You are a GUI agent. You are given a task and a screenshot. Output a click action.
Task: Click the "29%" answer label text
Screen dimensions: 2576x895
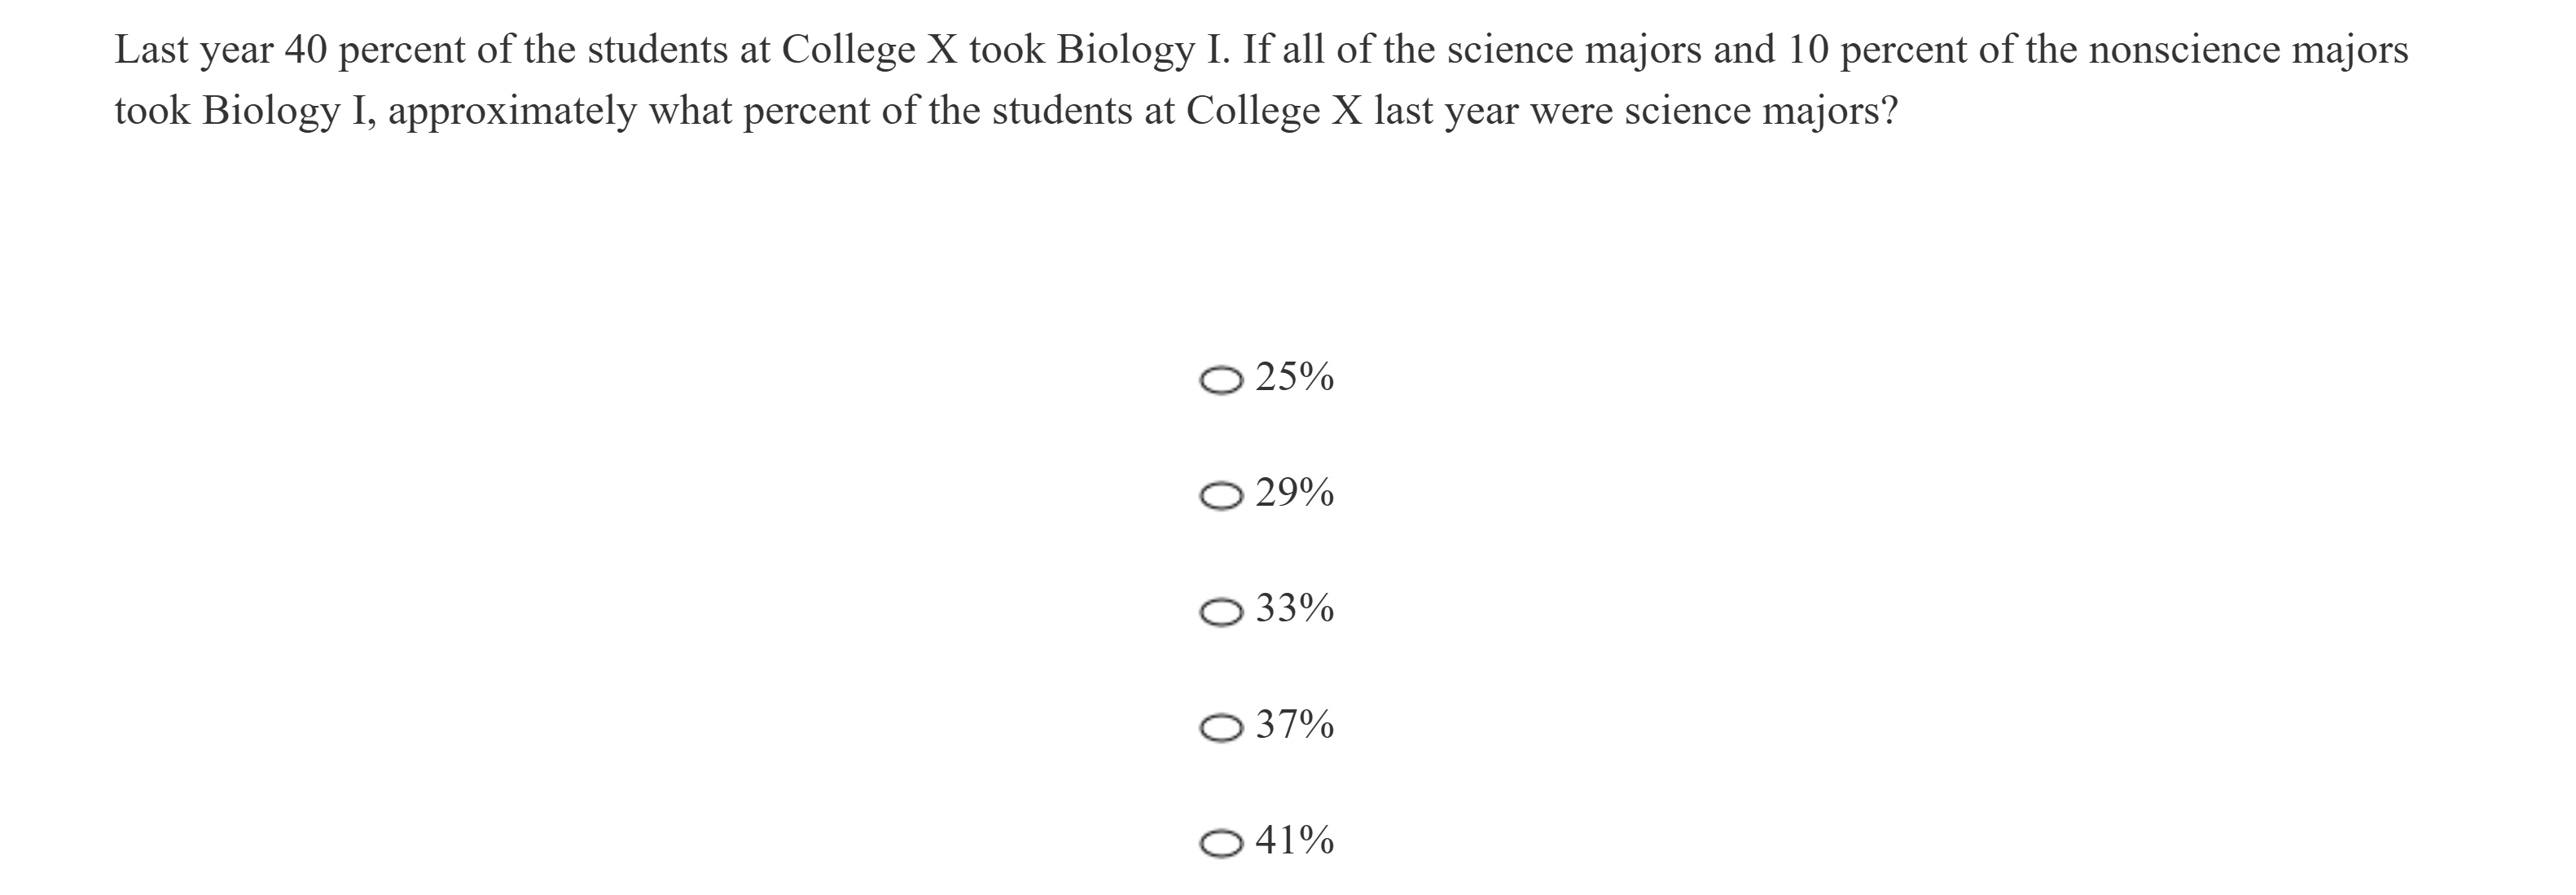click(x=1294, y=493)
